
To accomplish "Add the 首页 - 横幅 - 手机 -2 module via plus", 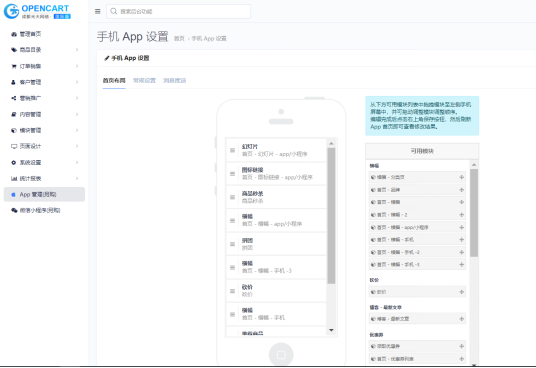I will pos(461,252).
